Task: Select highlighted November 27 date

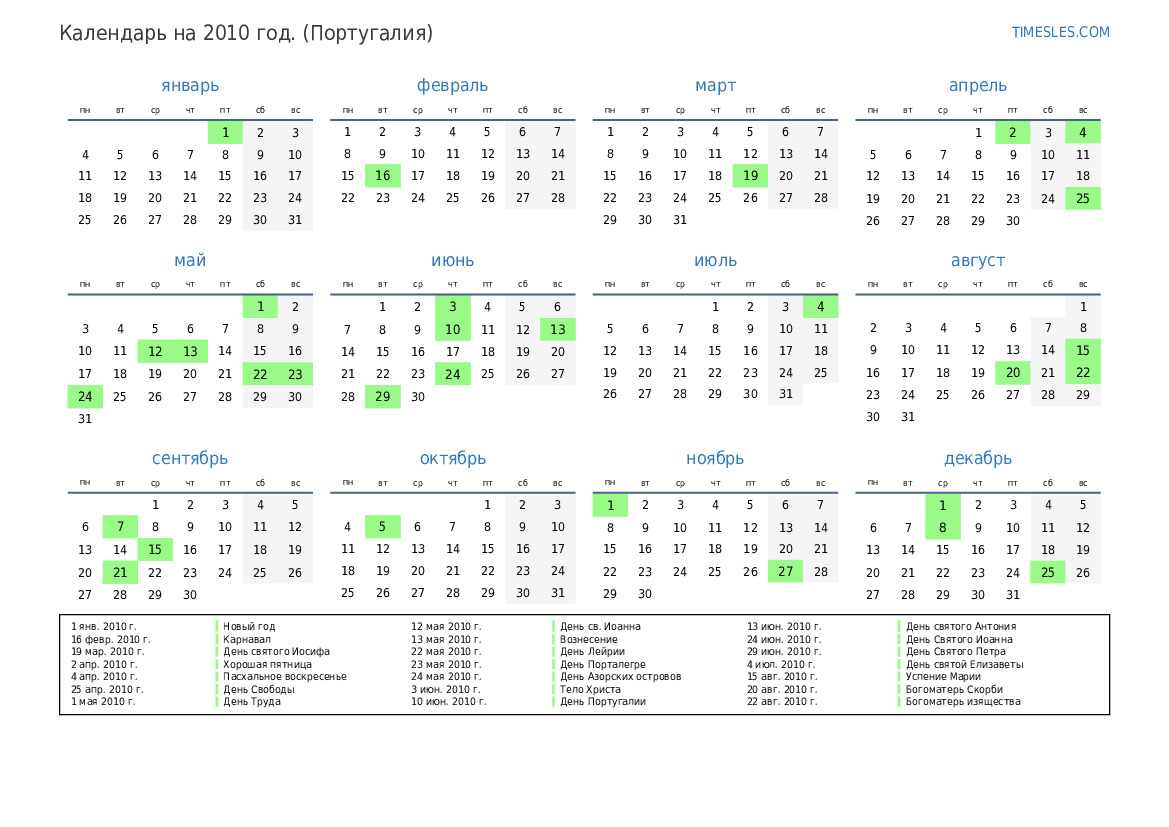Action: point(785,571)
